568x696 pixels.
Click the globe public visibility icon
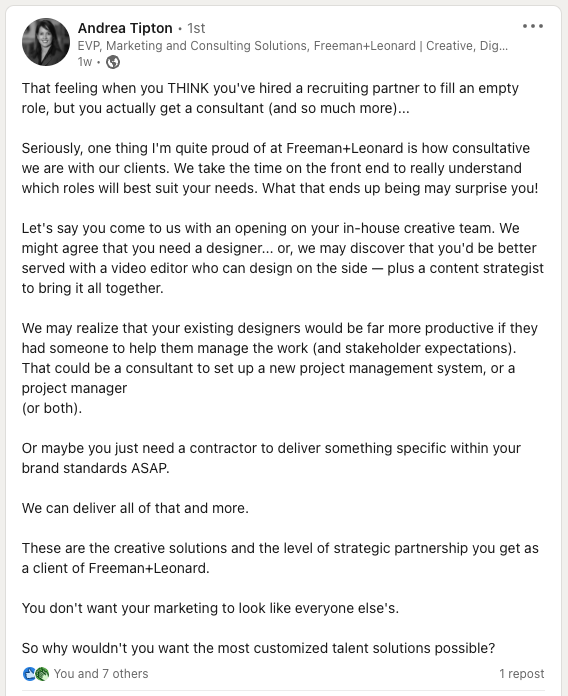113,62
